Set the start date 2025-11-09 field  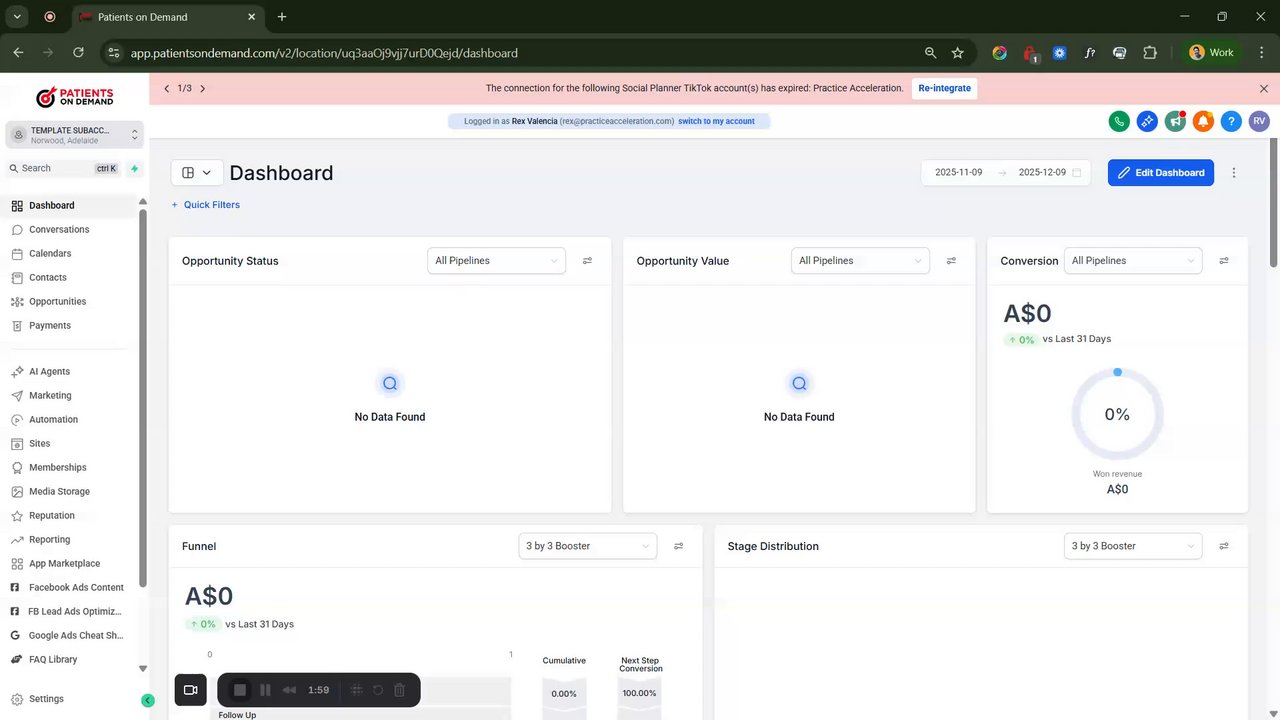[958, 173]
